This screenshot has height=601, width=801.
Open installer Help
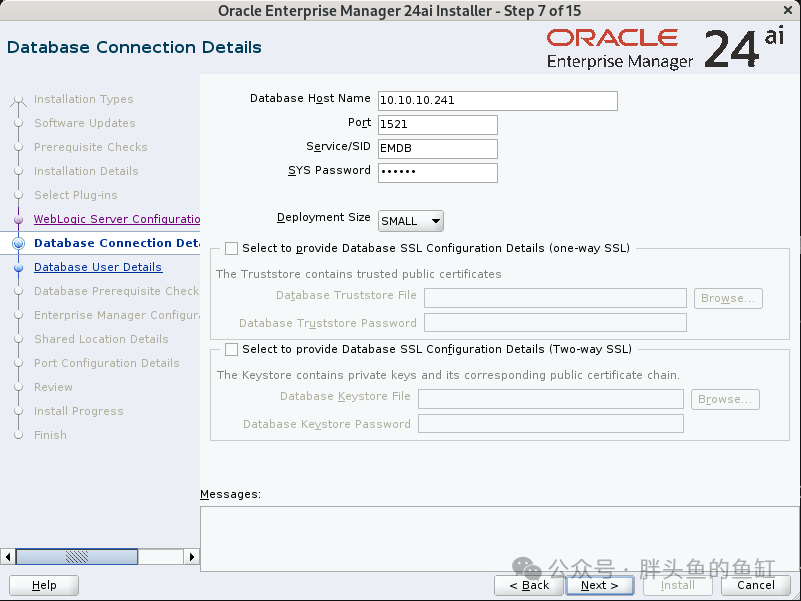point(44,585)
